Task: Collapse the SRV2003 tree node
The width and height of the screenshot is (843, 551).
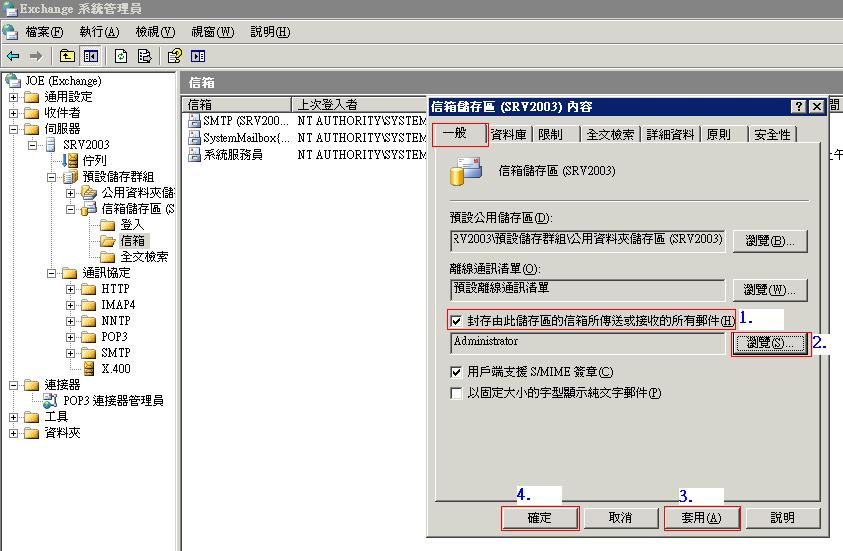Action: coord(32,145)
